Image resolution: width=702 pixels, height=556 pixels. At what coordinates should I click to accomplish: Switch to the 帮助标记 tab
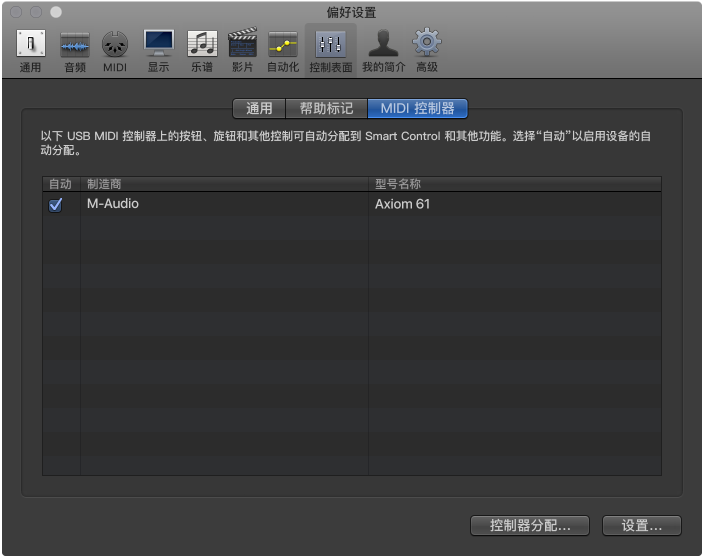(326, 108)
